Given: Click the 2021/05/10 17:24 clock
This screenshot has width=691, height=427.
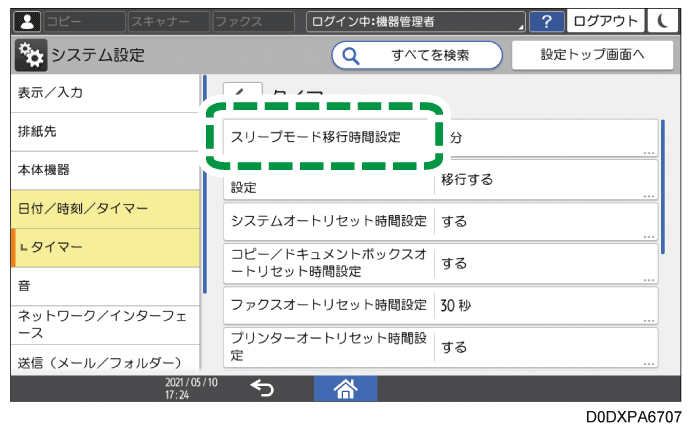Looking at the screenshot, I should pos(191,388).
